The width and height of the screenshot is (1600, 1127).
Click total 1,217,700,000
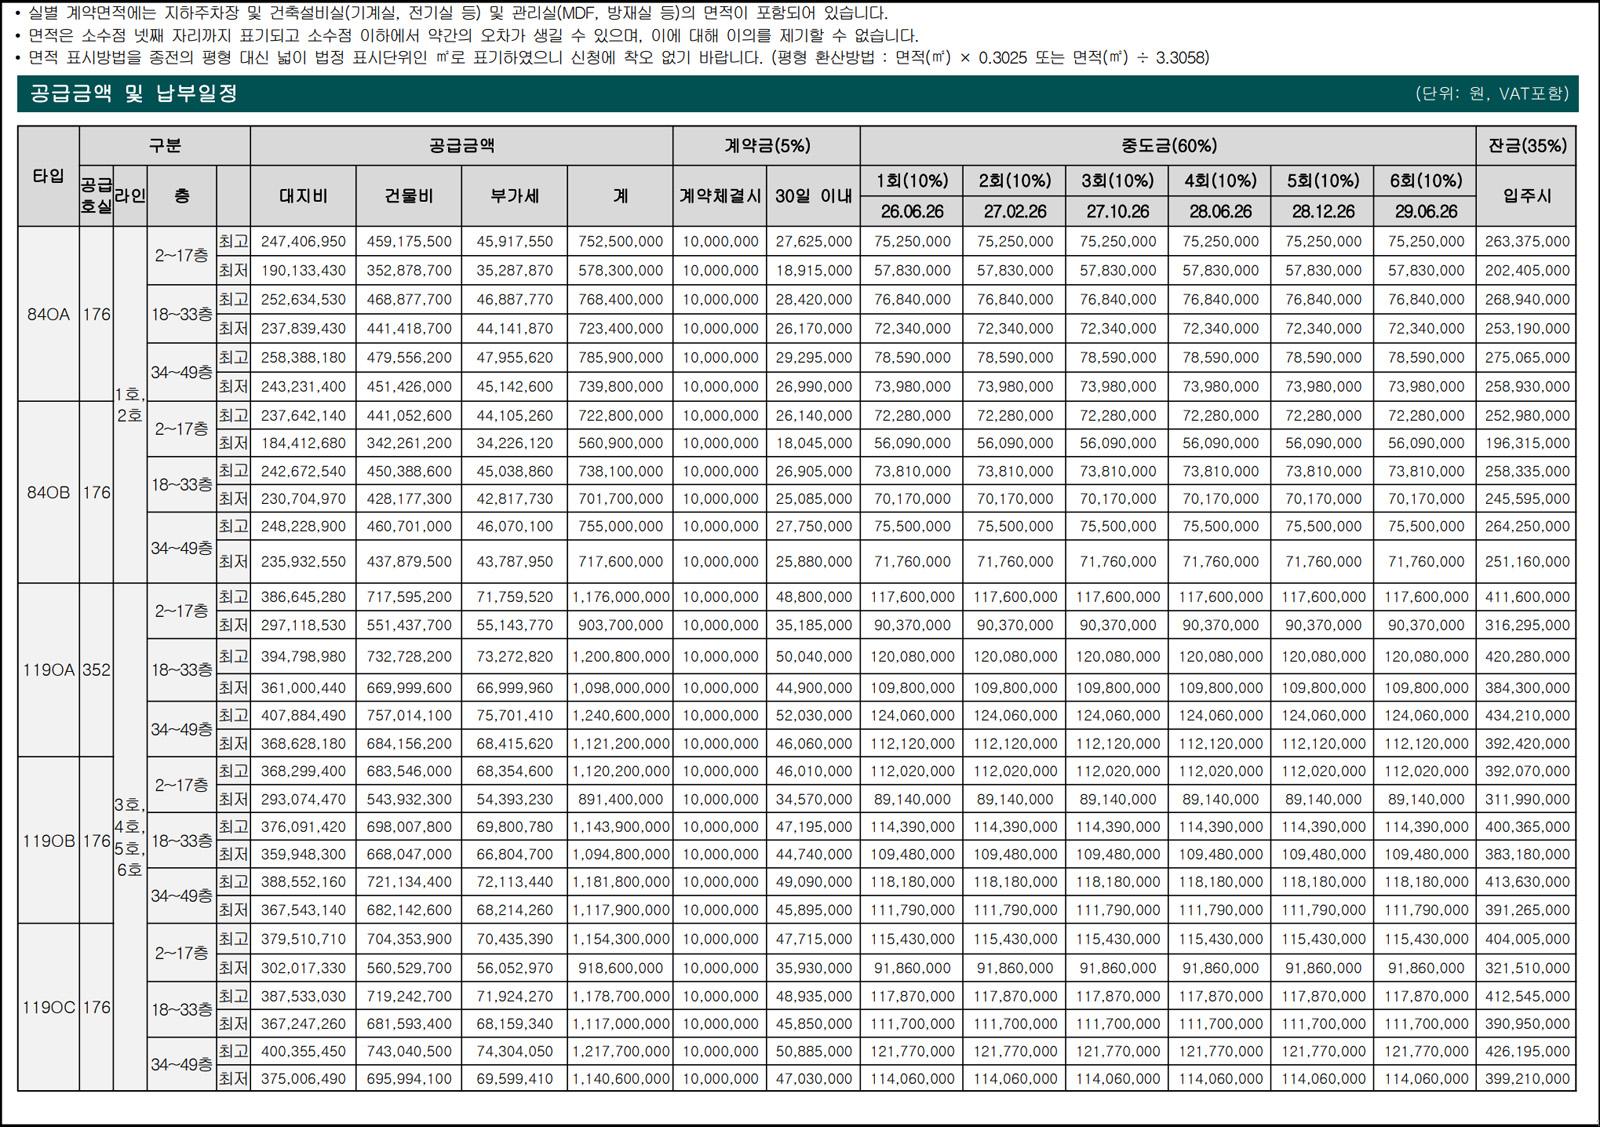620,1052
